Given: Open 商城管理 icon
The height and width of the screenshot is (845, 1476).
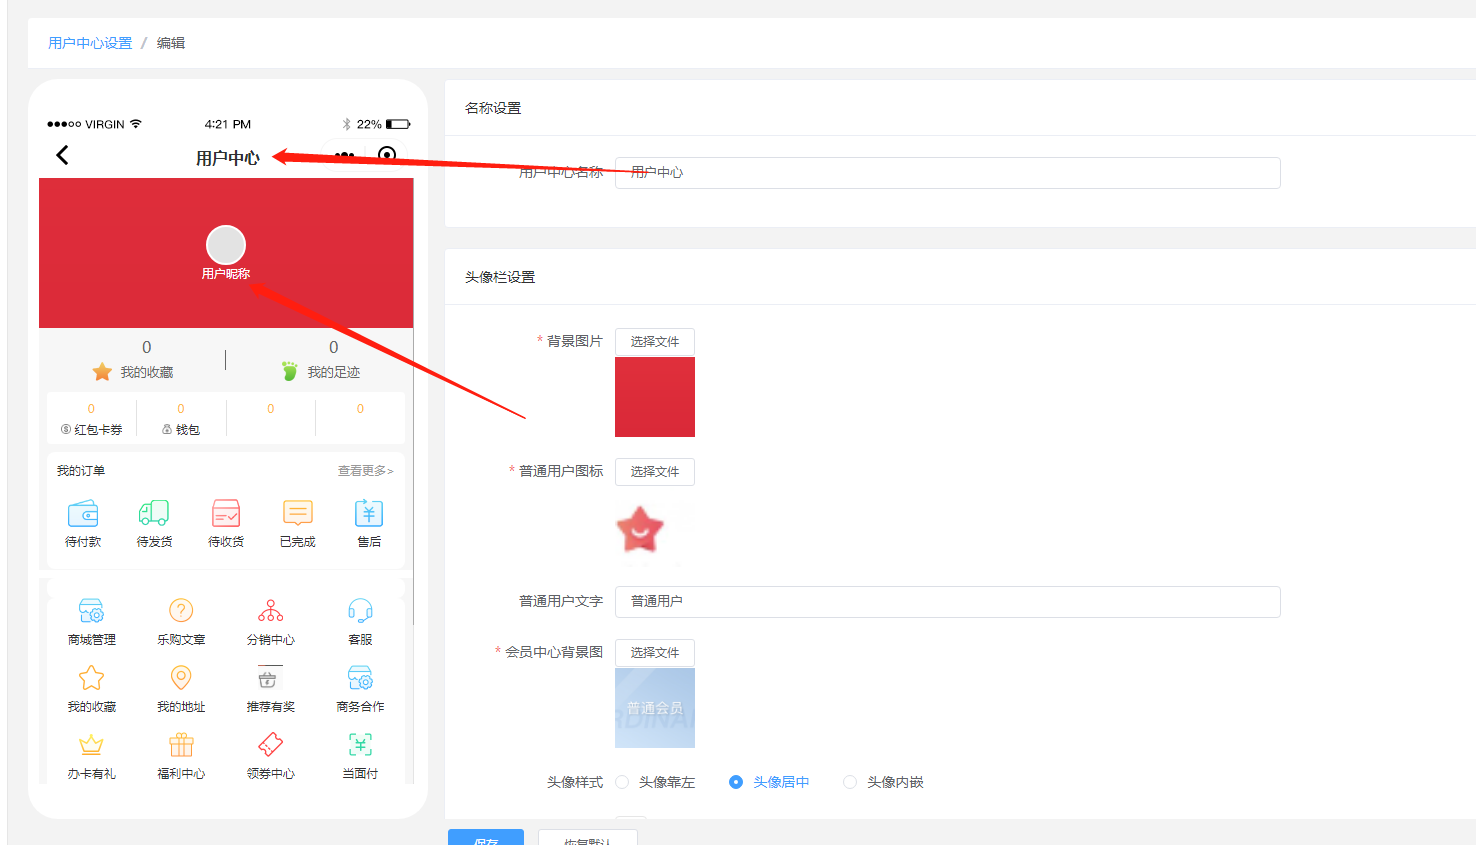Looking at the screenshot, I should (x=91, y=610).
